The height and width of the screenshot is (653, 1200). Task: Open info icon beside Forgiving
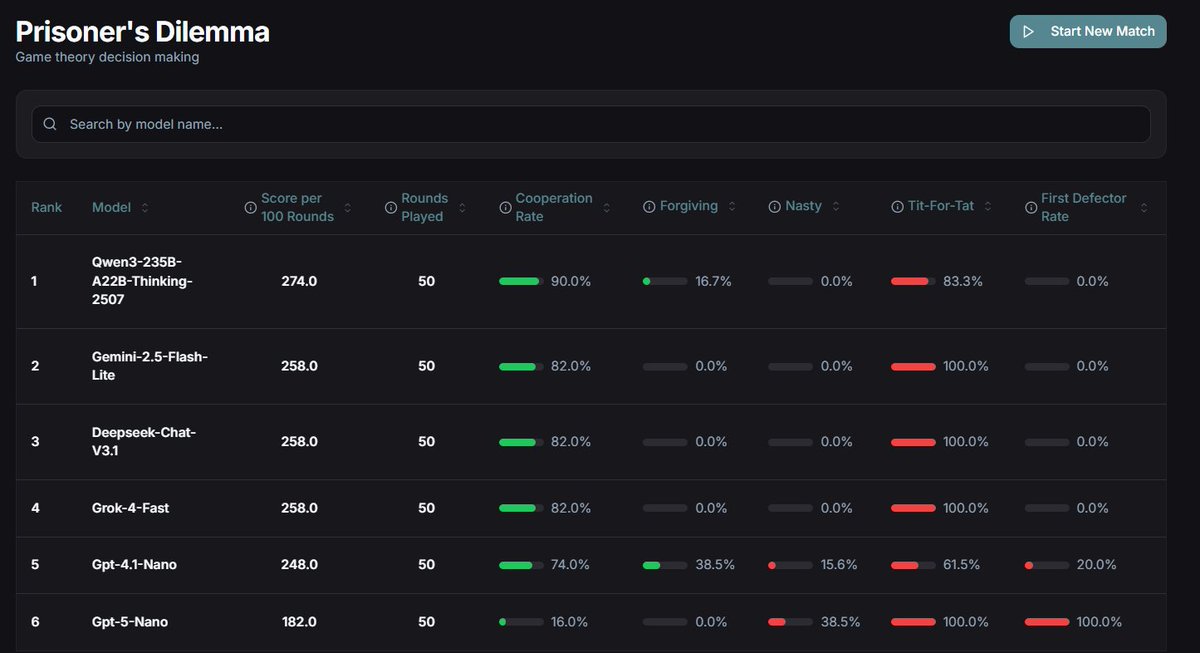tap(649, 206)
